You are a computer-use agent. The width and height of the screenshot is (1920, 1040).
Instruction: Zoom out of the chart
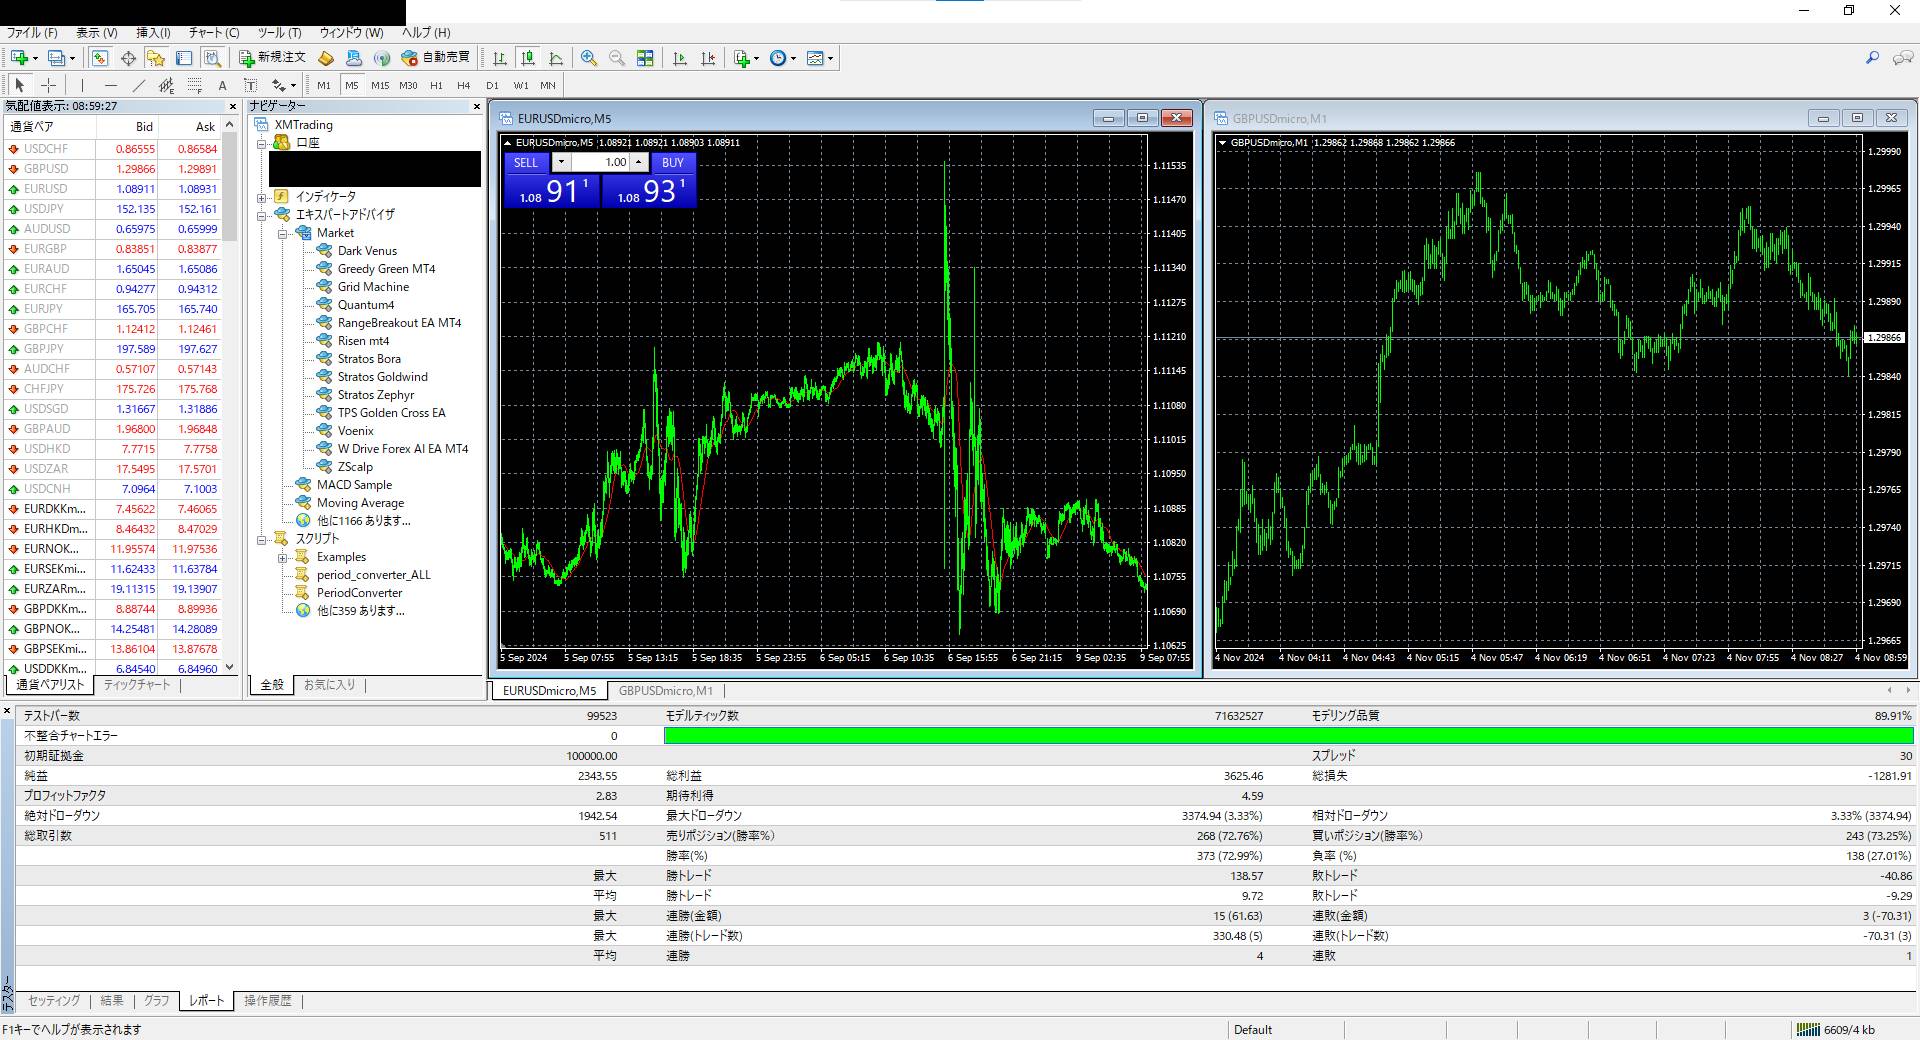[x=617, y=58]
